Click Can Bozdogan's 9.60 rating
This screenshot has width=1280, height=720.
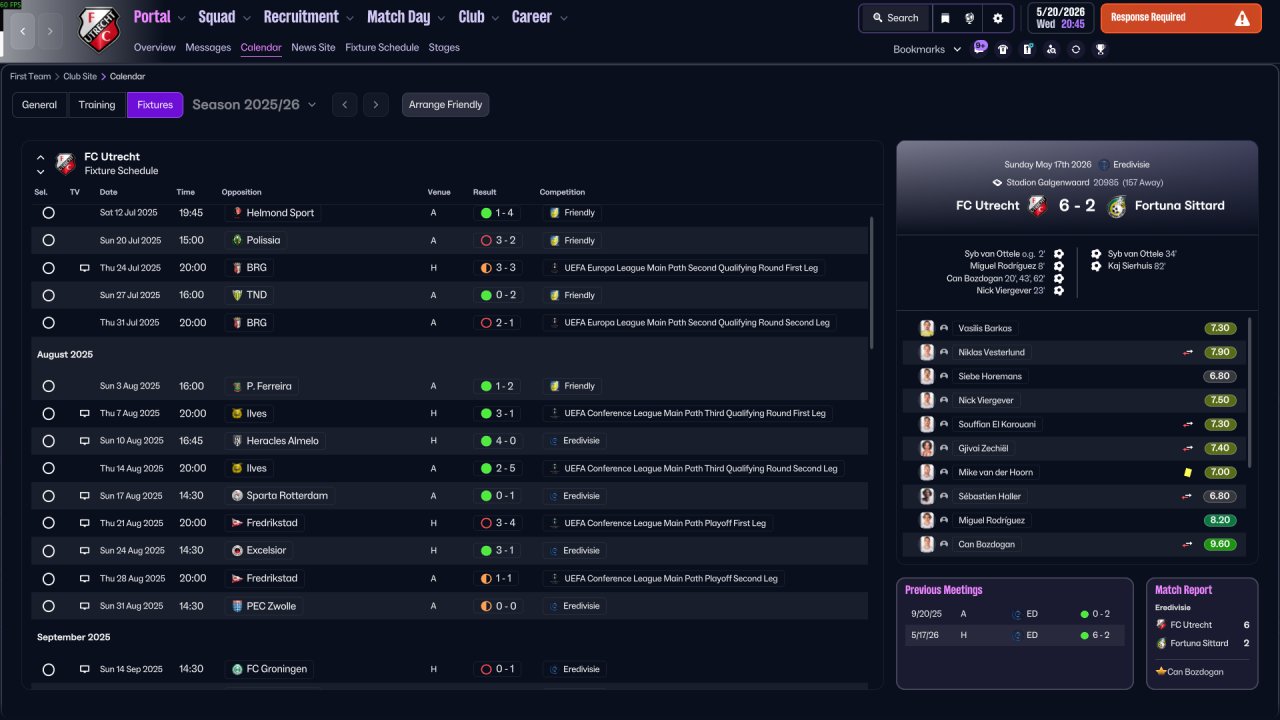tap(1221, 544)
